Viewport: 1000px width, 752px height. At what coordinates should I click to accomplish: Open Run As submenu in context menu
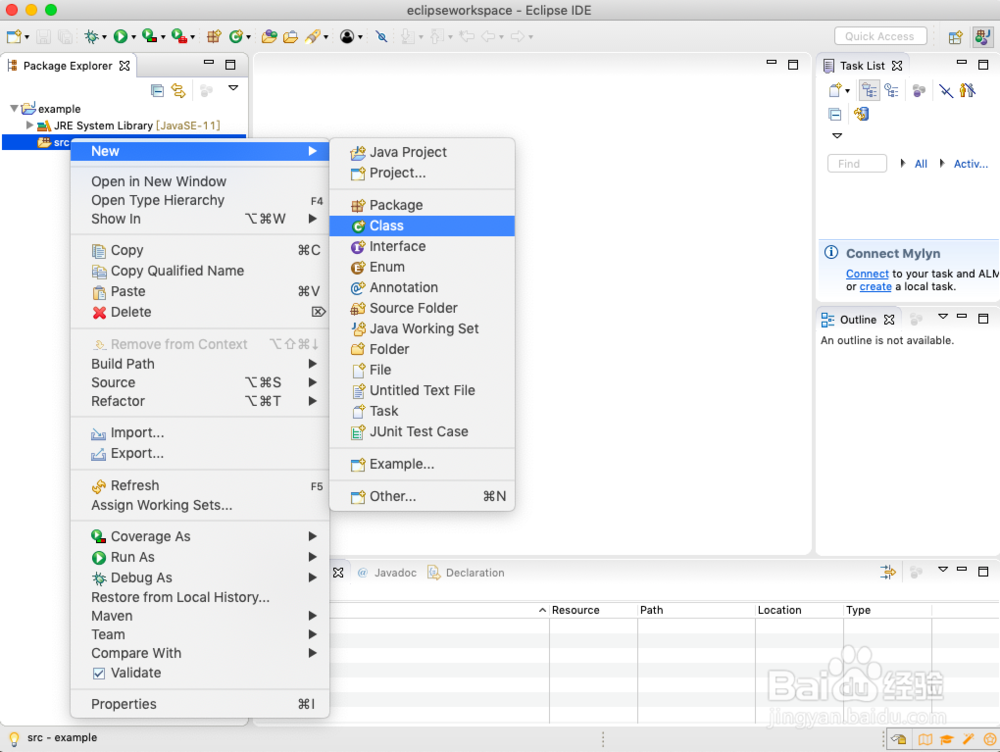(200, 557)
